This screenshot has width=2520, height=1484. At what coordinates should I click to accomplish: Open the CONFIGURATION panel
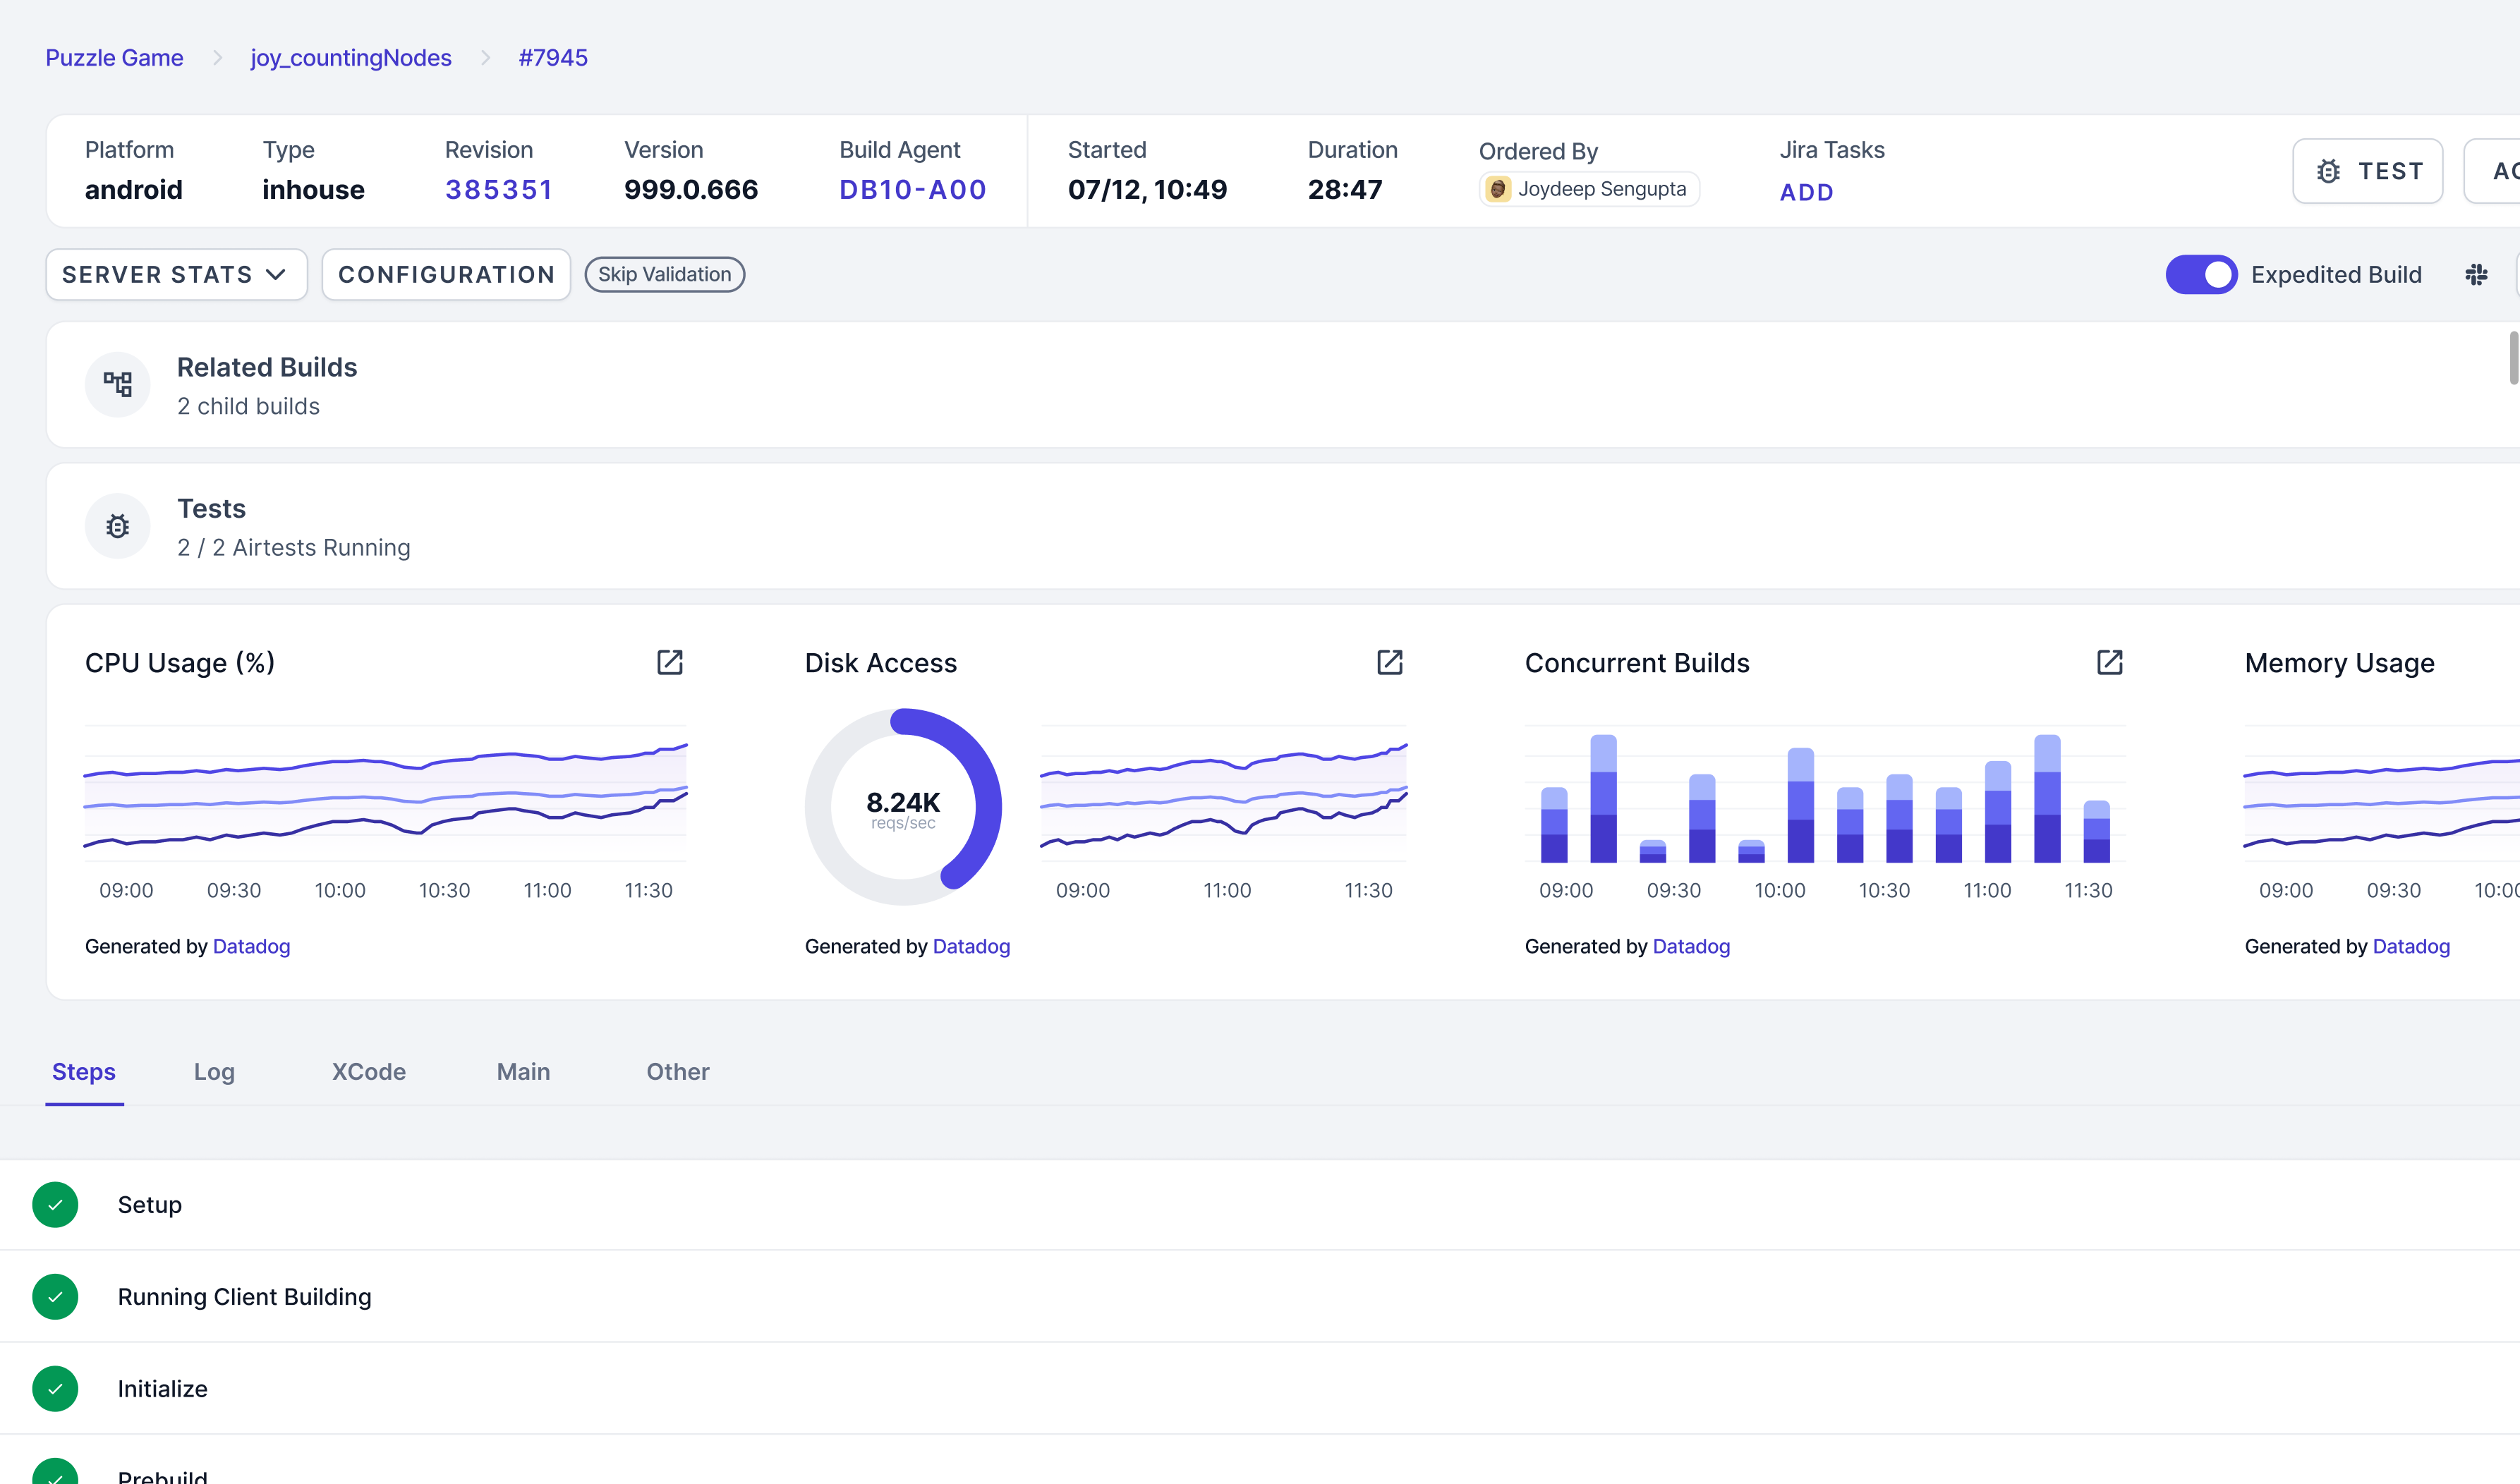[446, 274]
